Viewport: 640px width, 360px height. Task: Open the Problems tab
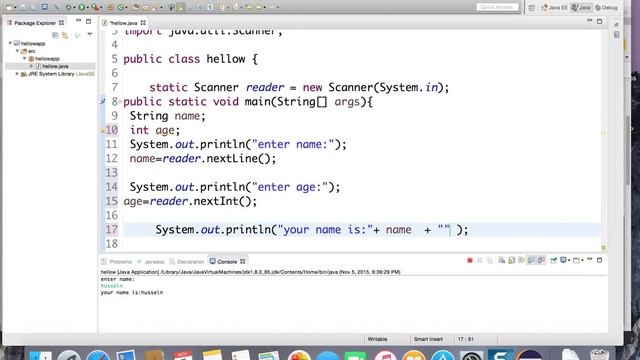coord(117,262)
